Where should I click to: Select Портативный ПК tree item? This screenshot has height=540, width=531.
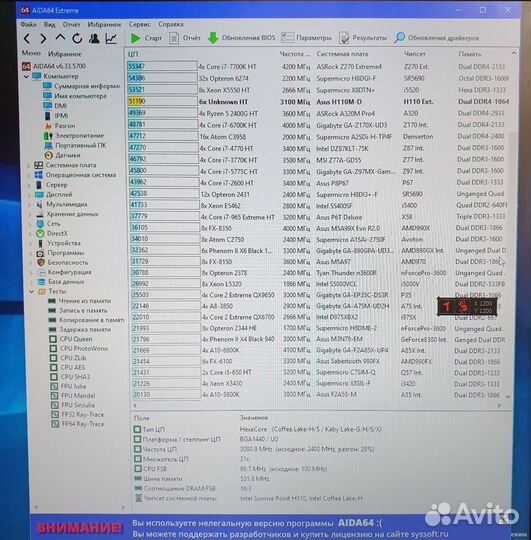tap(75, 145)
